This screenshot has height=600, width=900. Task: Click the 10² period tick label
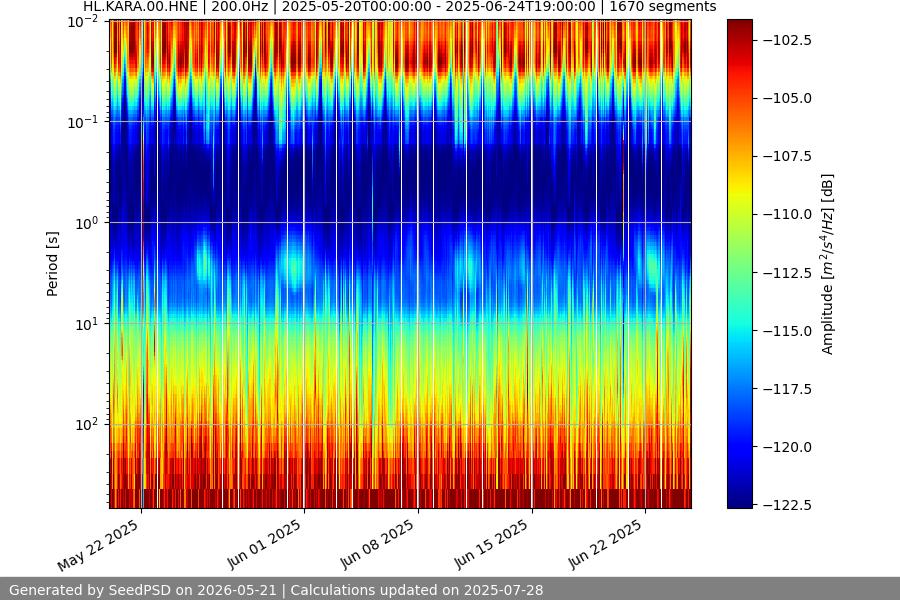click(x=86, y=425)
